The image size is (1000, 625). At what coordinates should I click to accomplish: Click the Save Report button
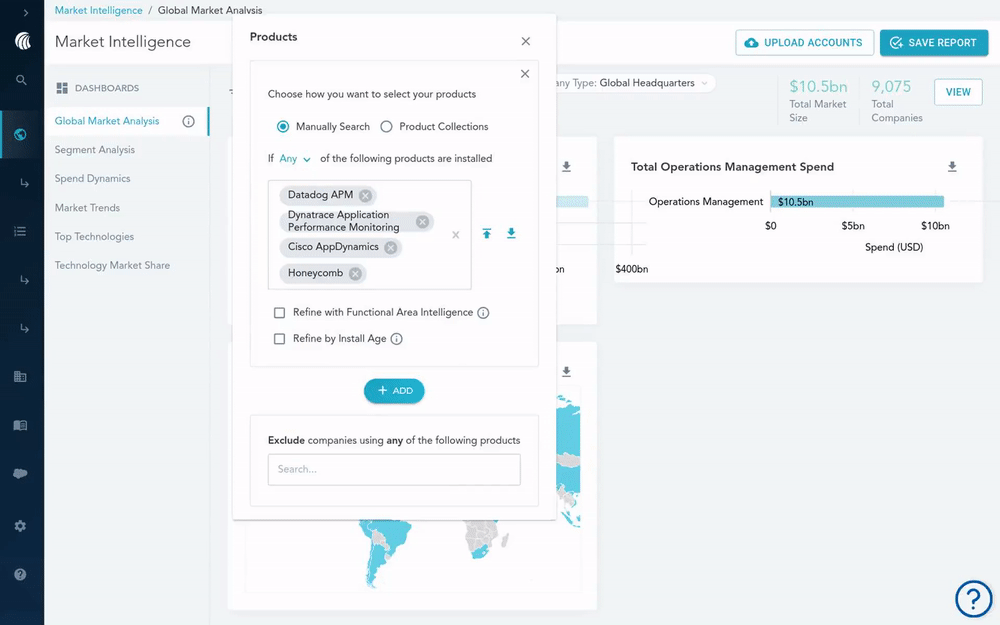click(934, 43)
